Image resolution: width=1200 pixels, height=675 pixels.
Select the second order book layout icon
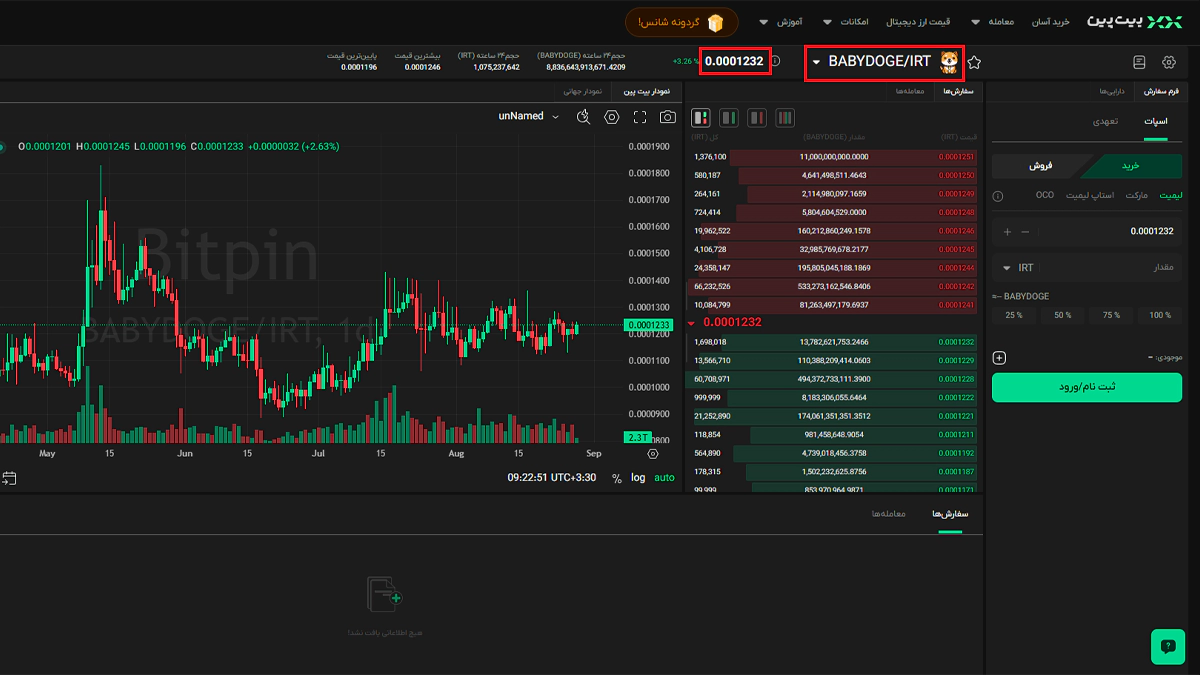729,117
